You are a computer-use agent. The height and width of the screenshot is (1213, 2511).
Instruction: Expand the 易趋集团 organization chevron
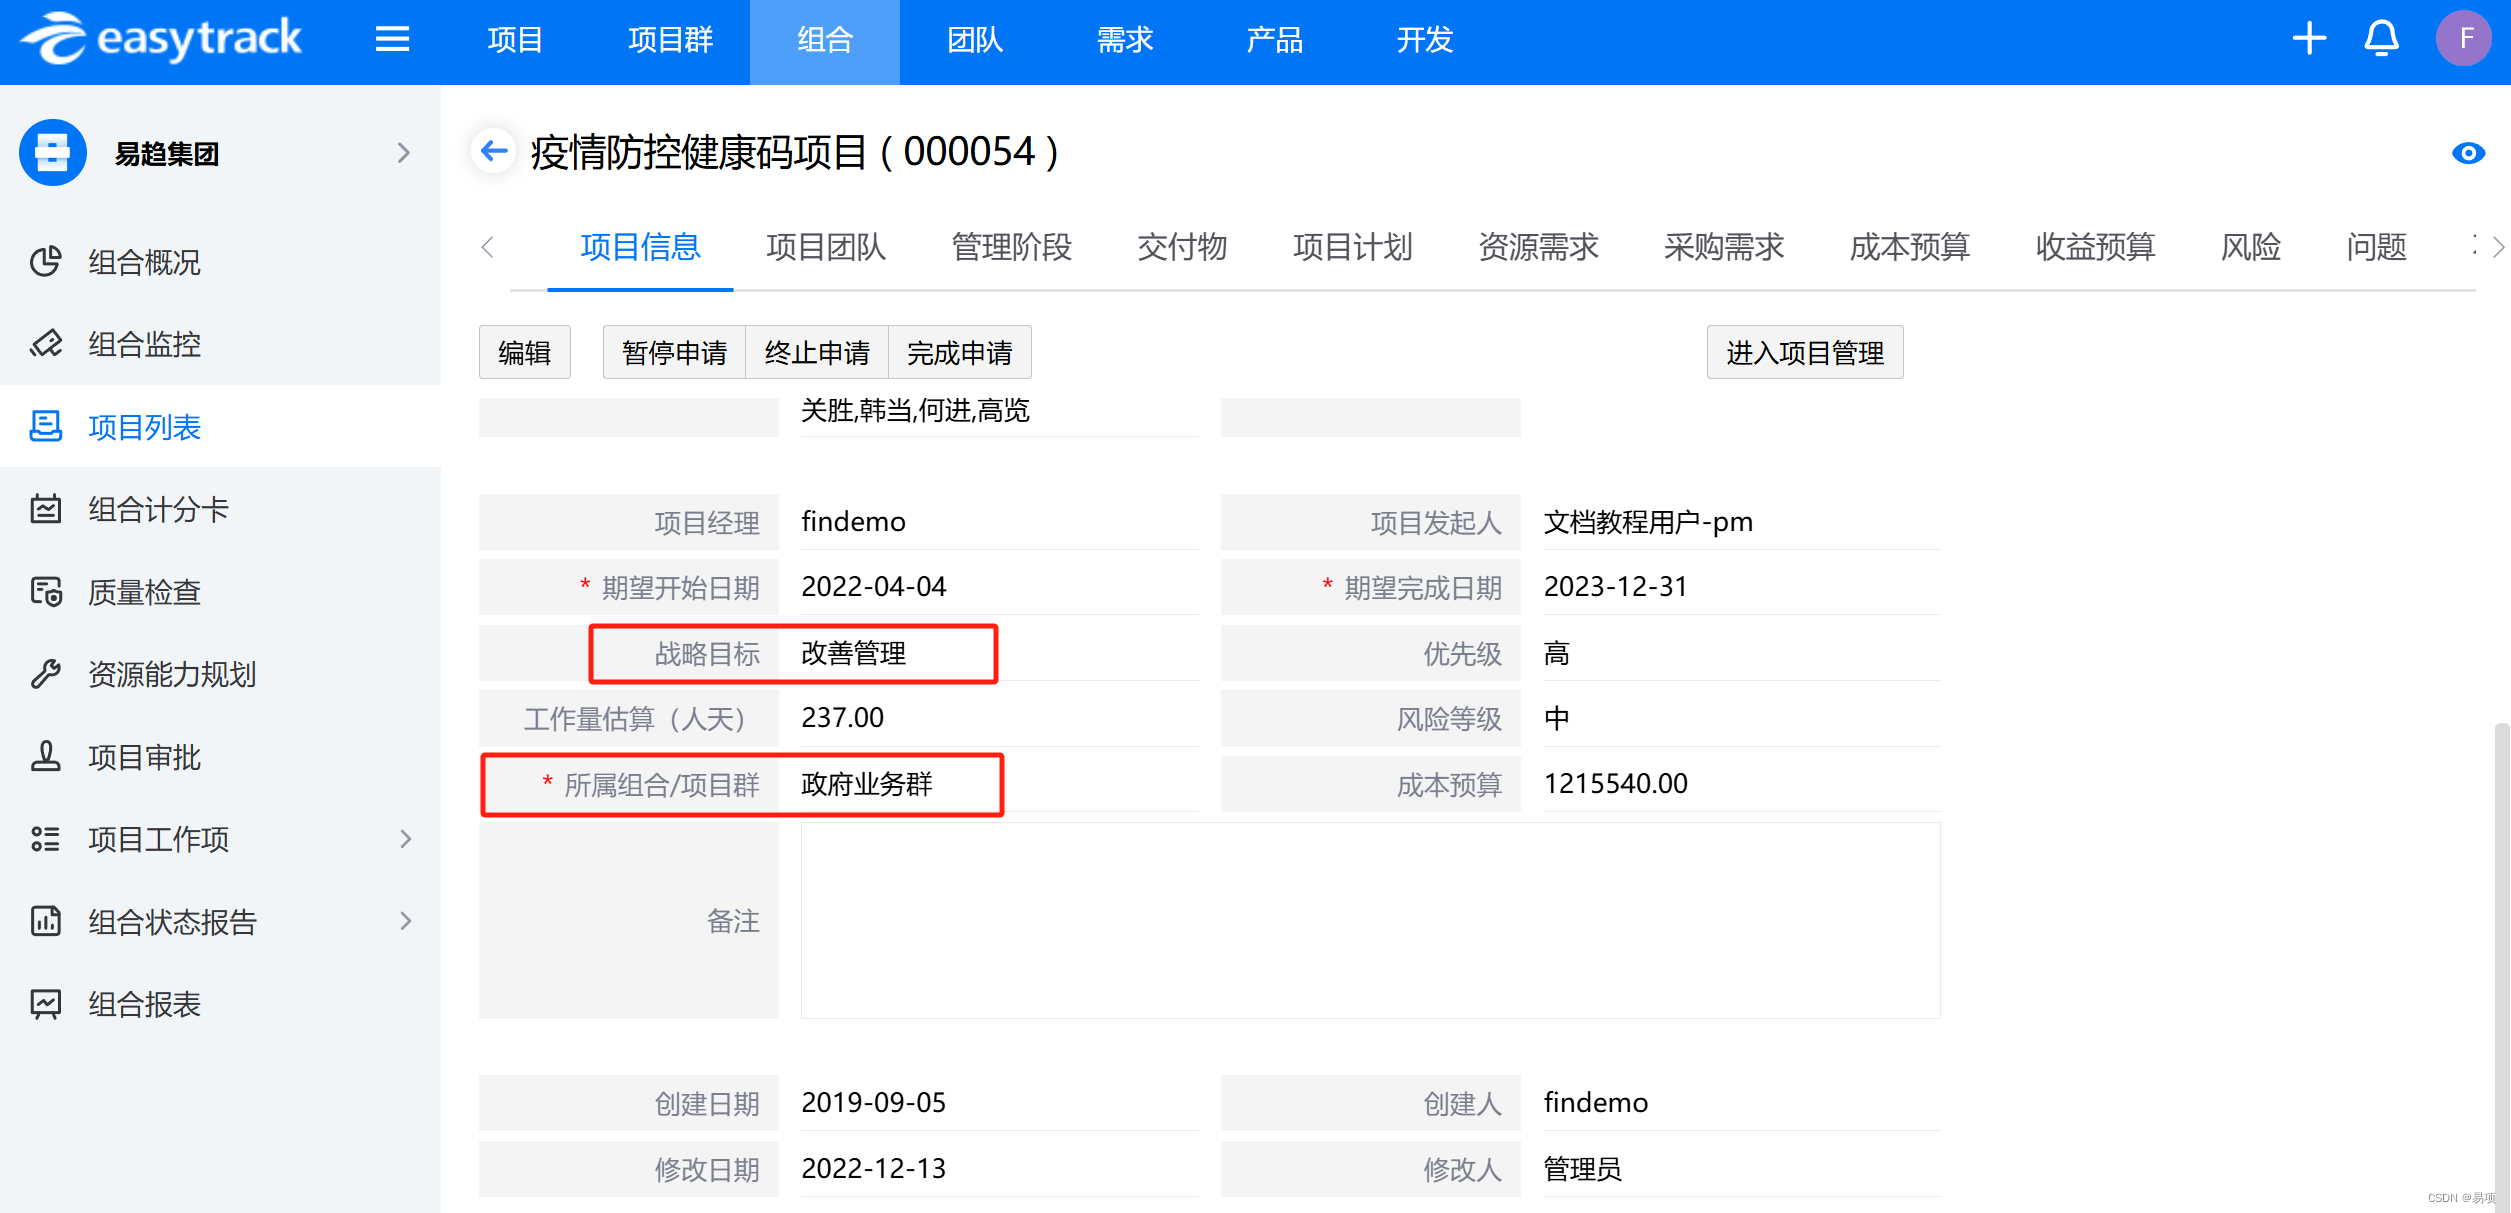(404, 153)
